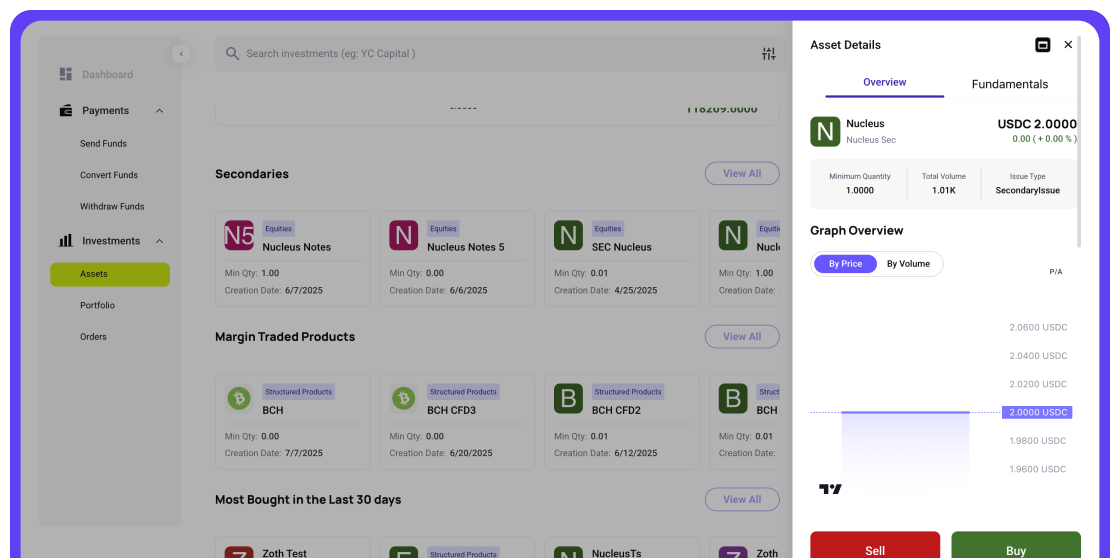Click the BCH CFD2 green B icon
1120x558 pixels.
tap(569, 398)
